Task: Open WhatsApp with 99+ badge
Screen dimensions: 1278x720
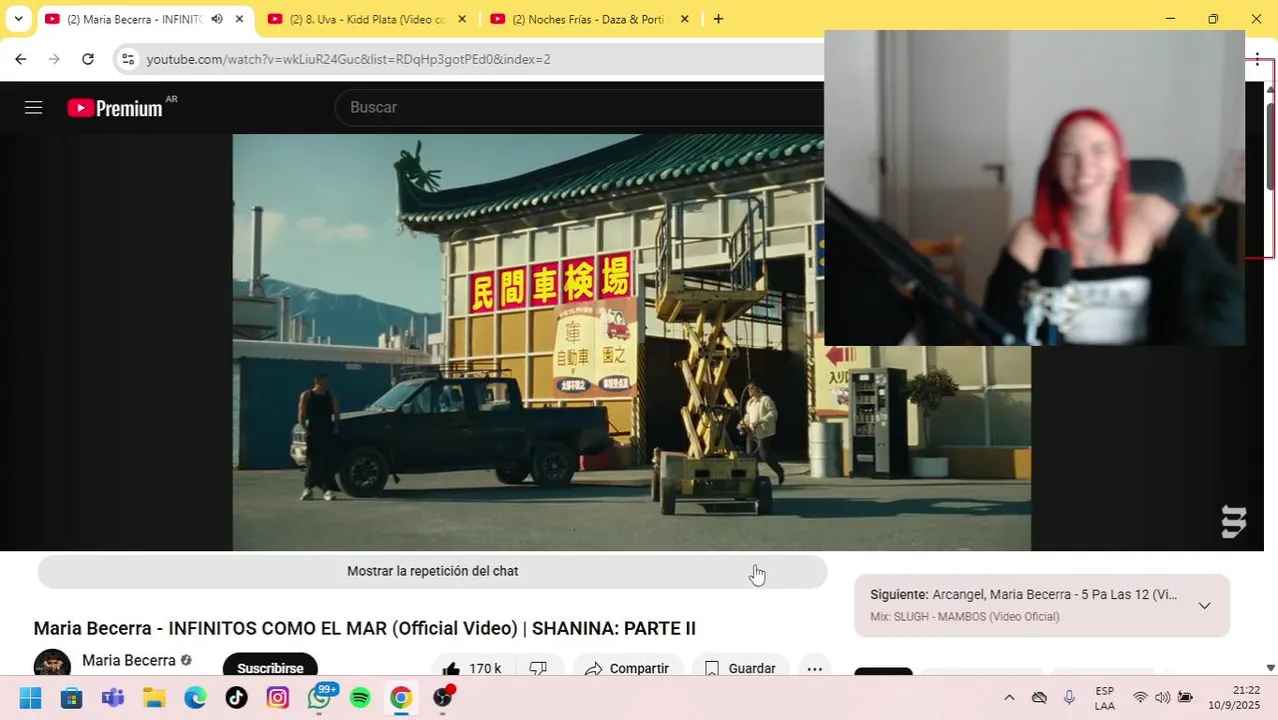Action: click(319, 698)
